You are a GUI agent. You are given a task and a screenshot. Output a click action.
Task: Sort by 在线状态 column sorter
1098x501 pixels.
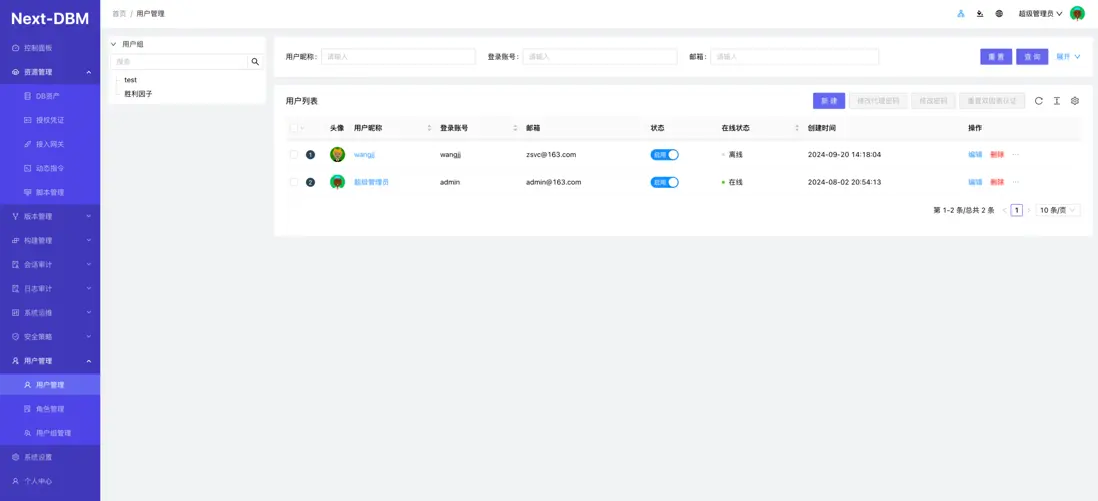(797, 128)
